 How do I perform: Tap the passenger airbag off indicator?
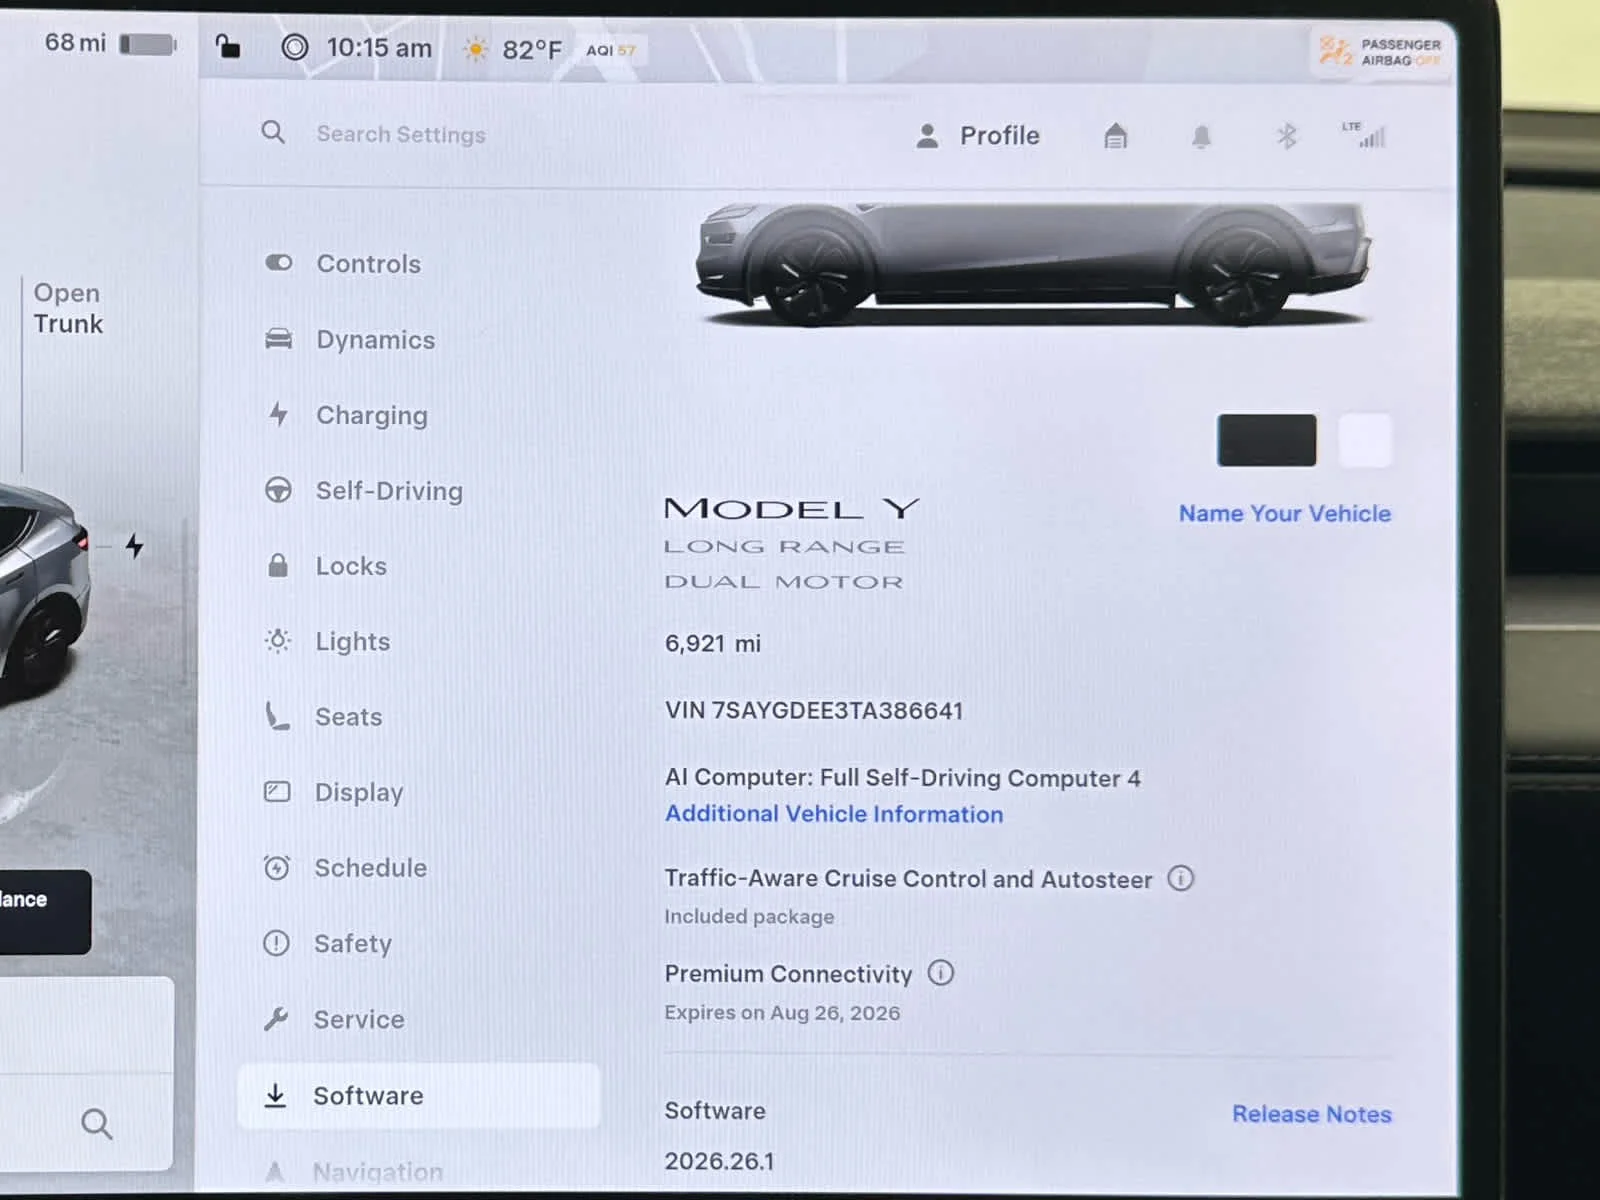1380,51
